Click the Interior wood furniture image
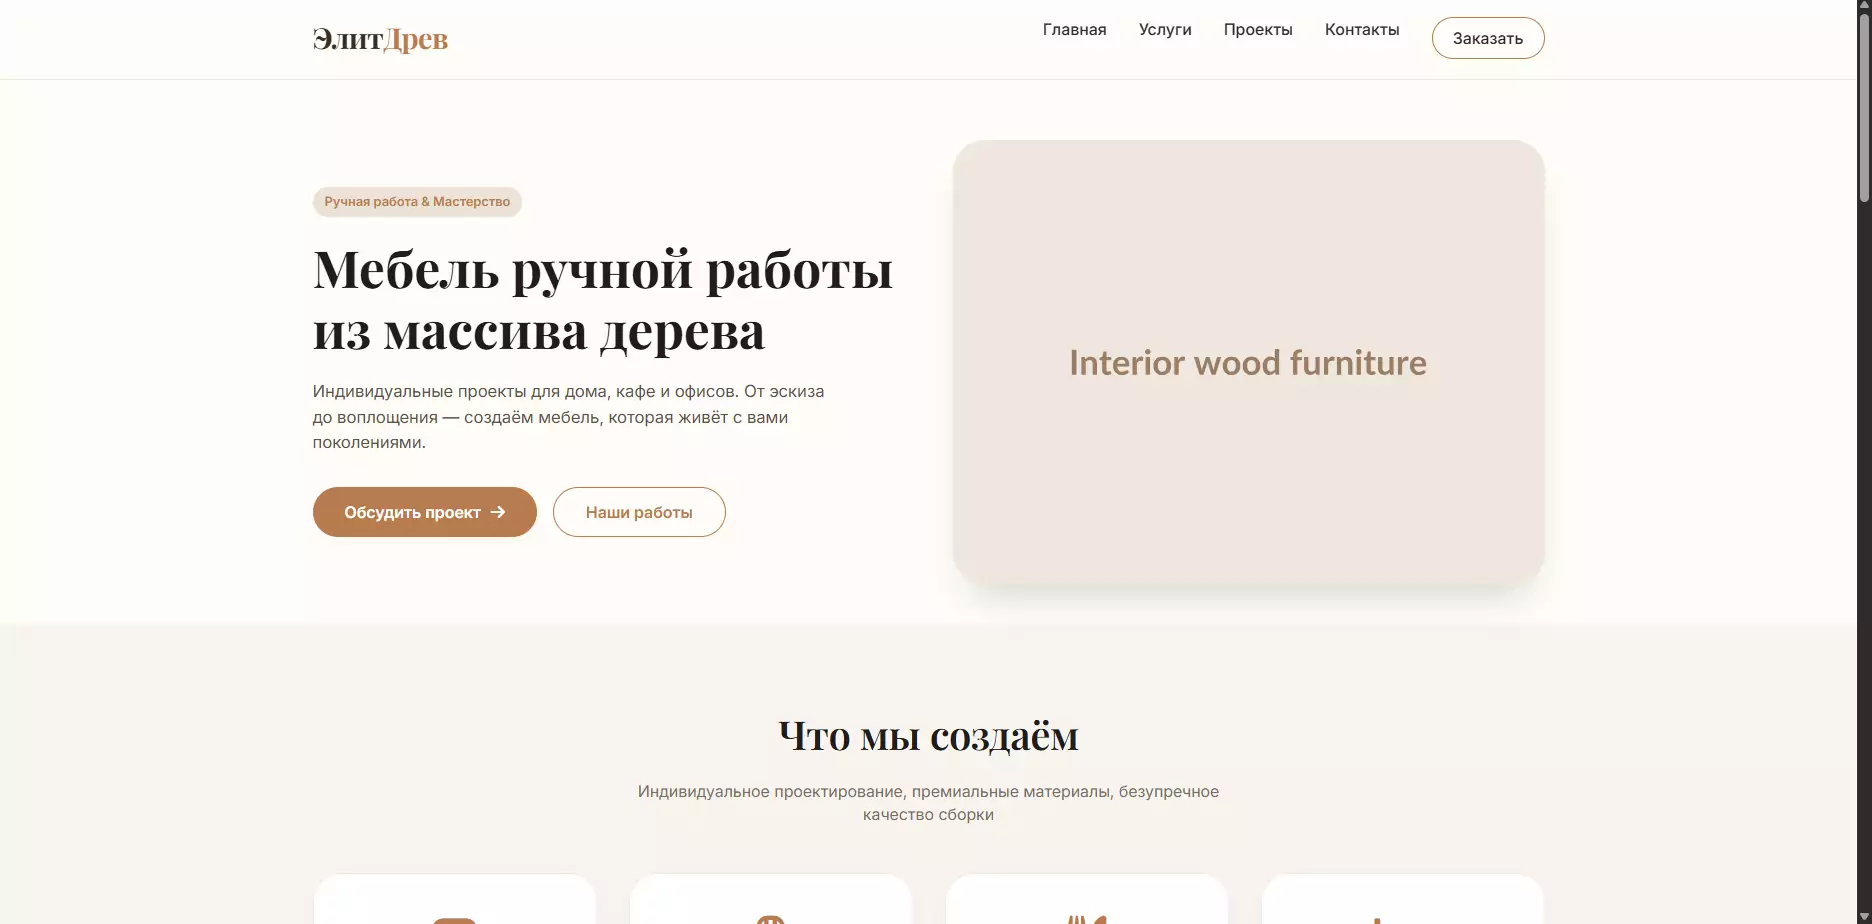 pyautogui.click(x=1248, y=362)
